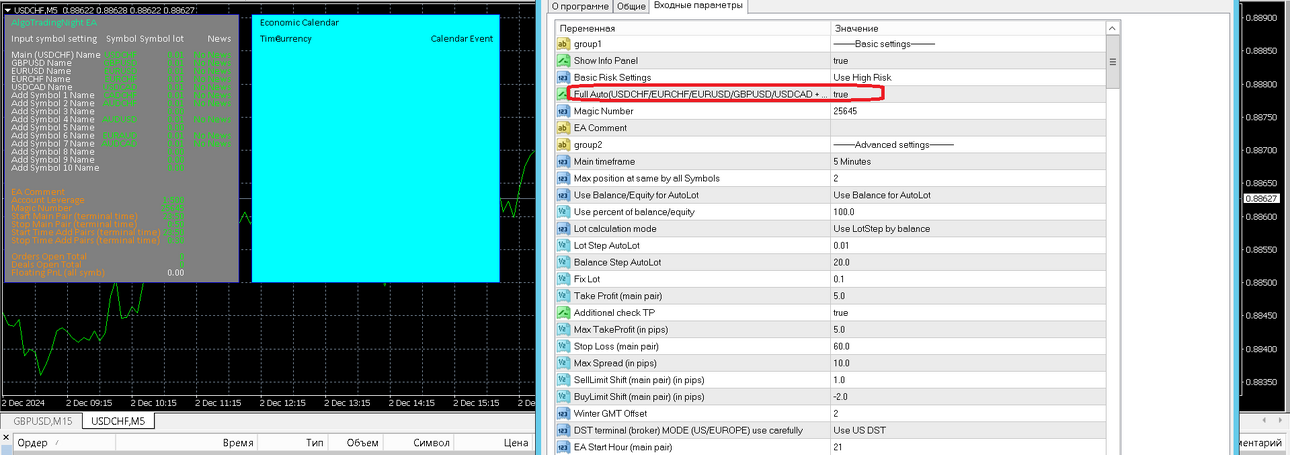Image resolution: width=1290 pixels, height=455 pixels.
Task: Click the Значение column header
Action: click(967, 28)
